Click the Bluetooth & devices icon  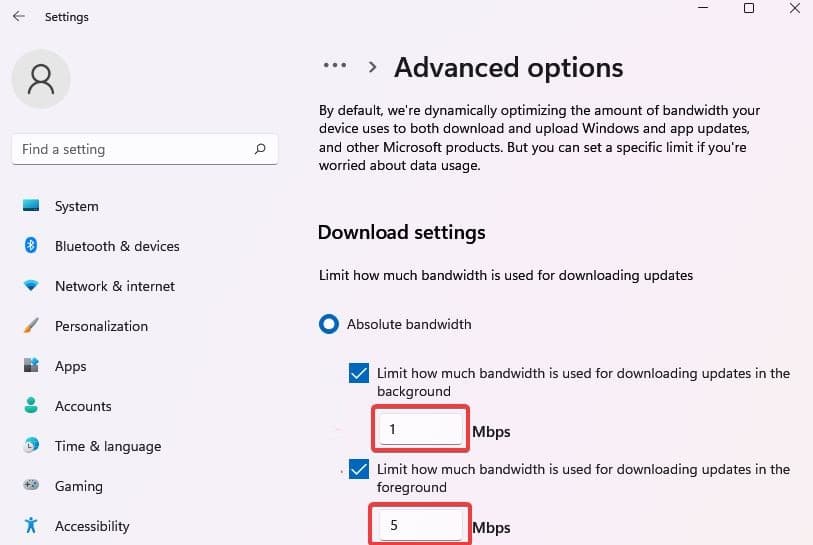tap(31, 246)
